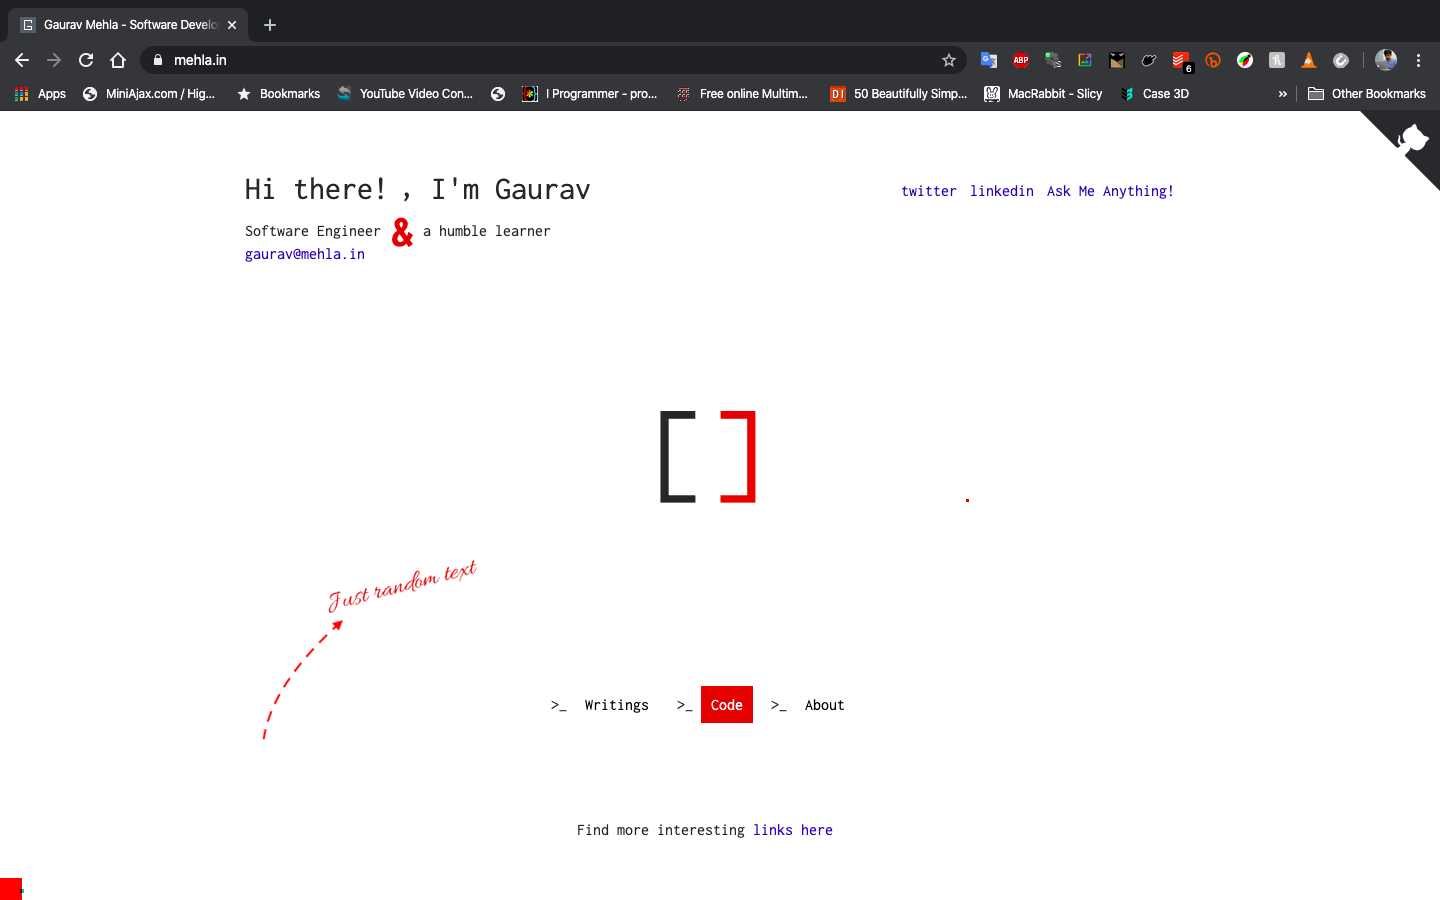
Task: Toggle the bookmark star for this page
Action: tap(948, 60)
